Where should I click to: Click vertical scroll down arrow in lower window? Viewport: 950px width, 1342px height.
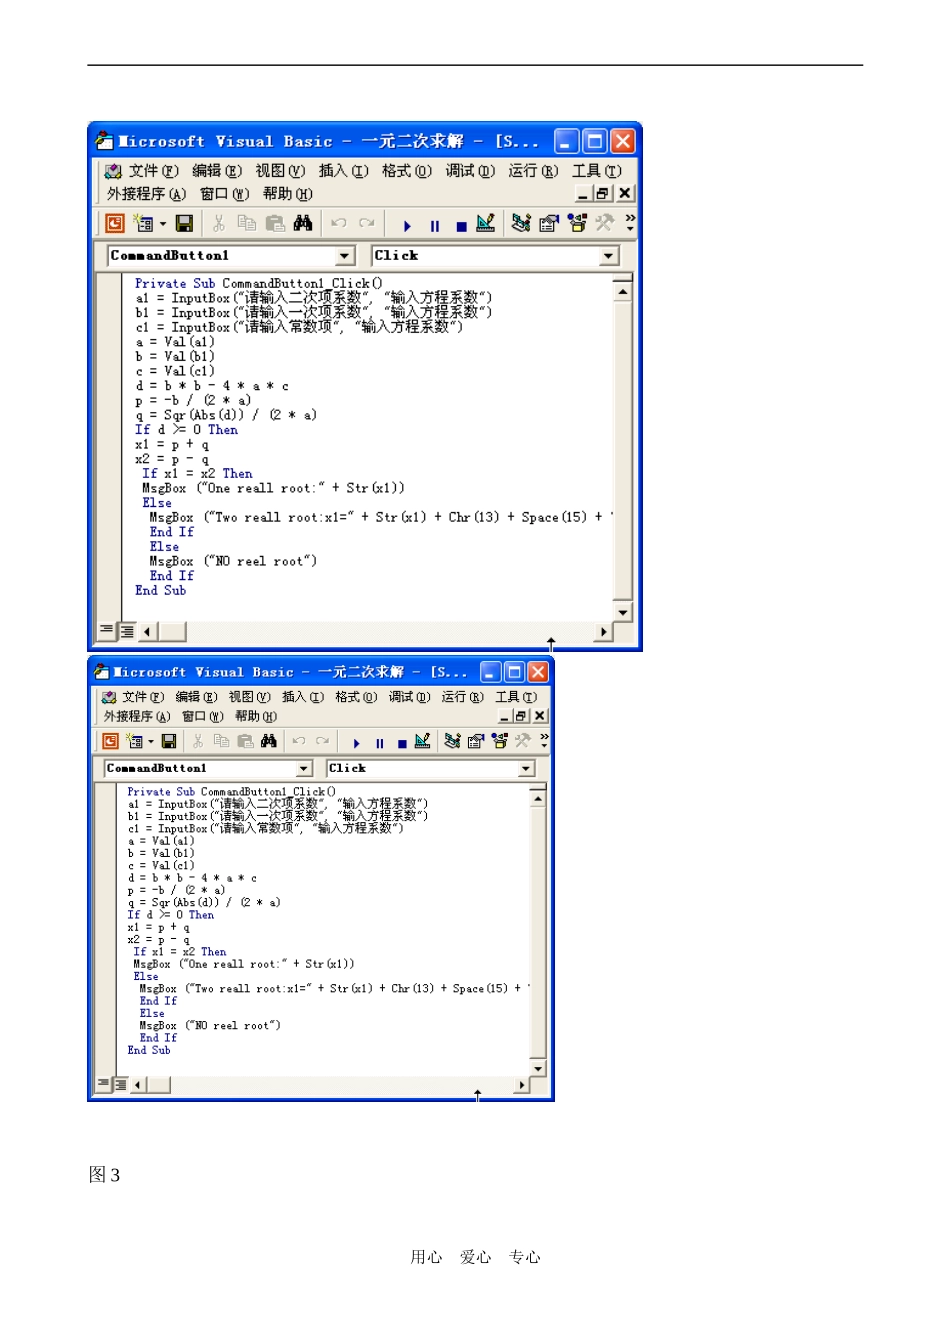tap(538, 1068)
